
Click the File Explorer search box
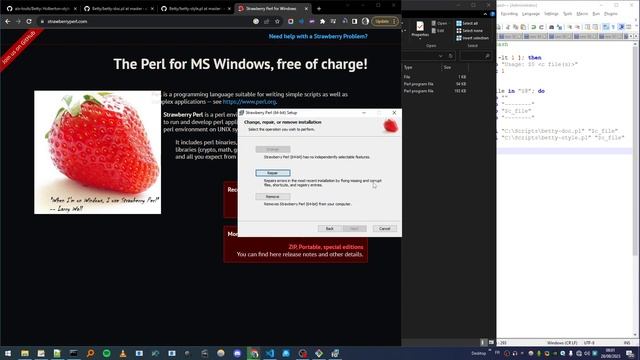(476, 56)
